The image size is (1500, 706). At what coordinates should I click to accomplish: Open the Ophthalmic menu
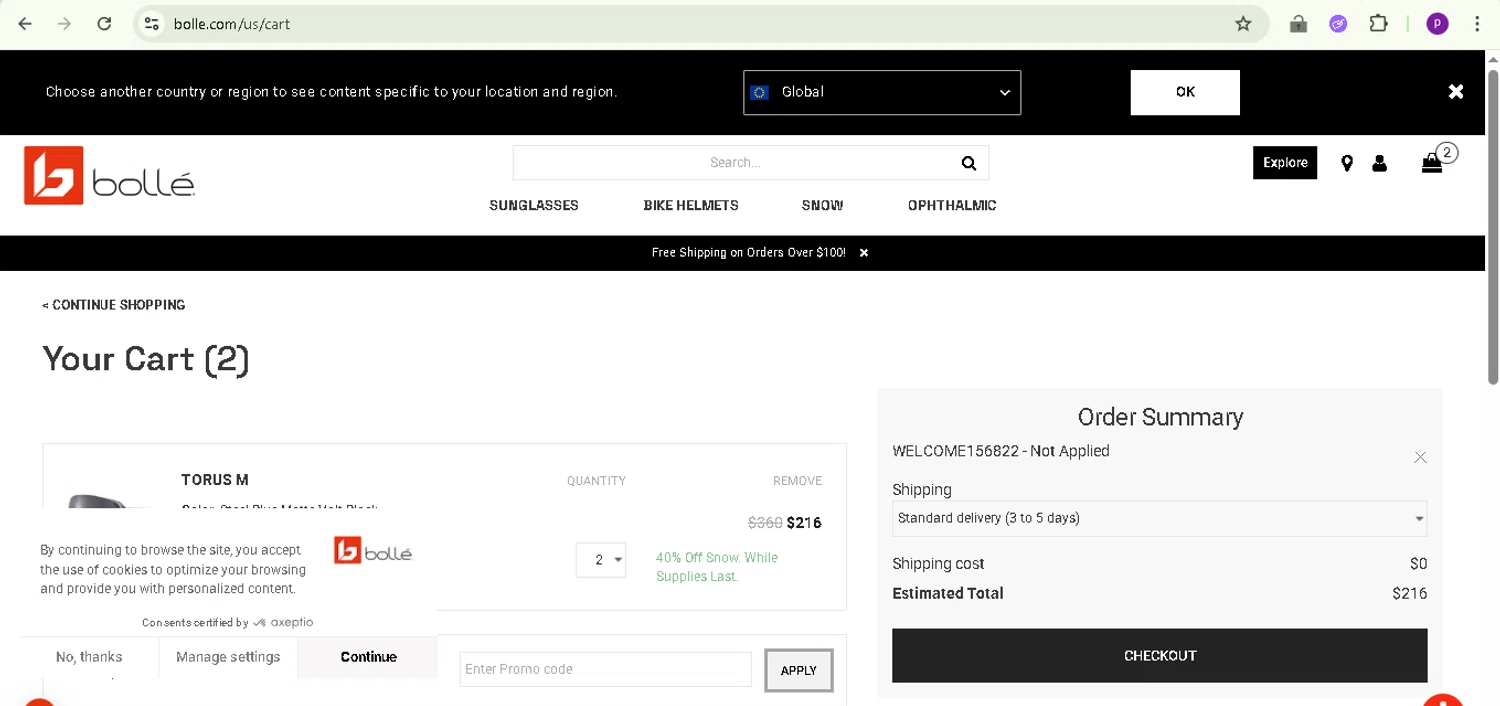(952, 205)
